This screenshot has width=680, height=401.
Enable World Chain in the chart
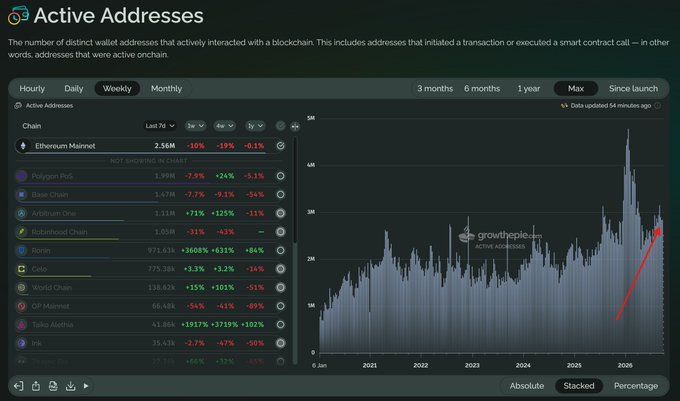[x=281, y=287]
